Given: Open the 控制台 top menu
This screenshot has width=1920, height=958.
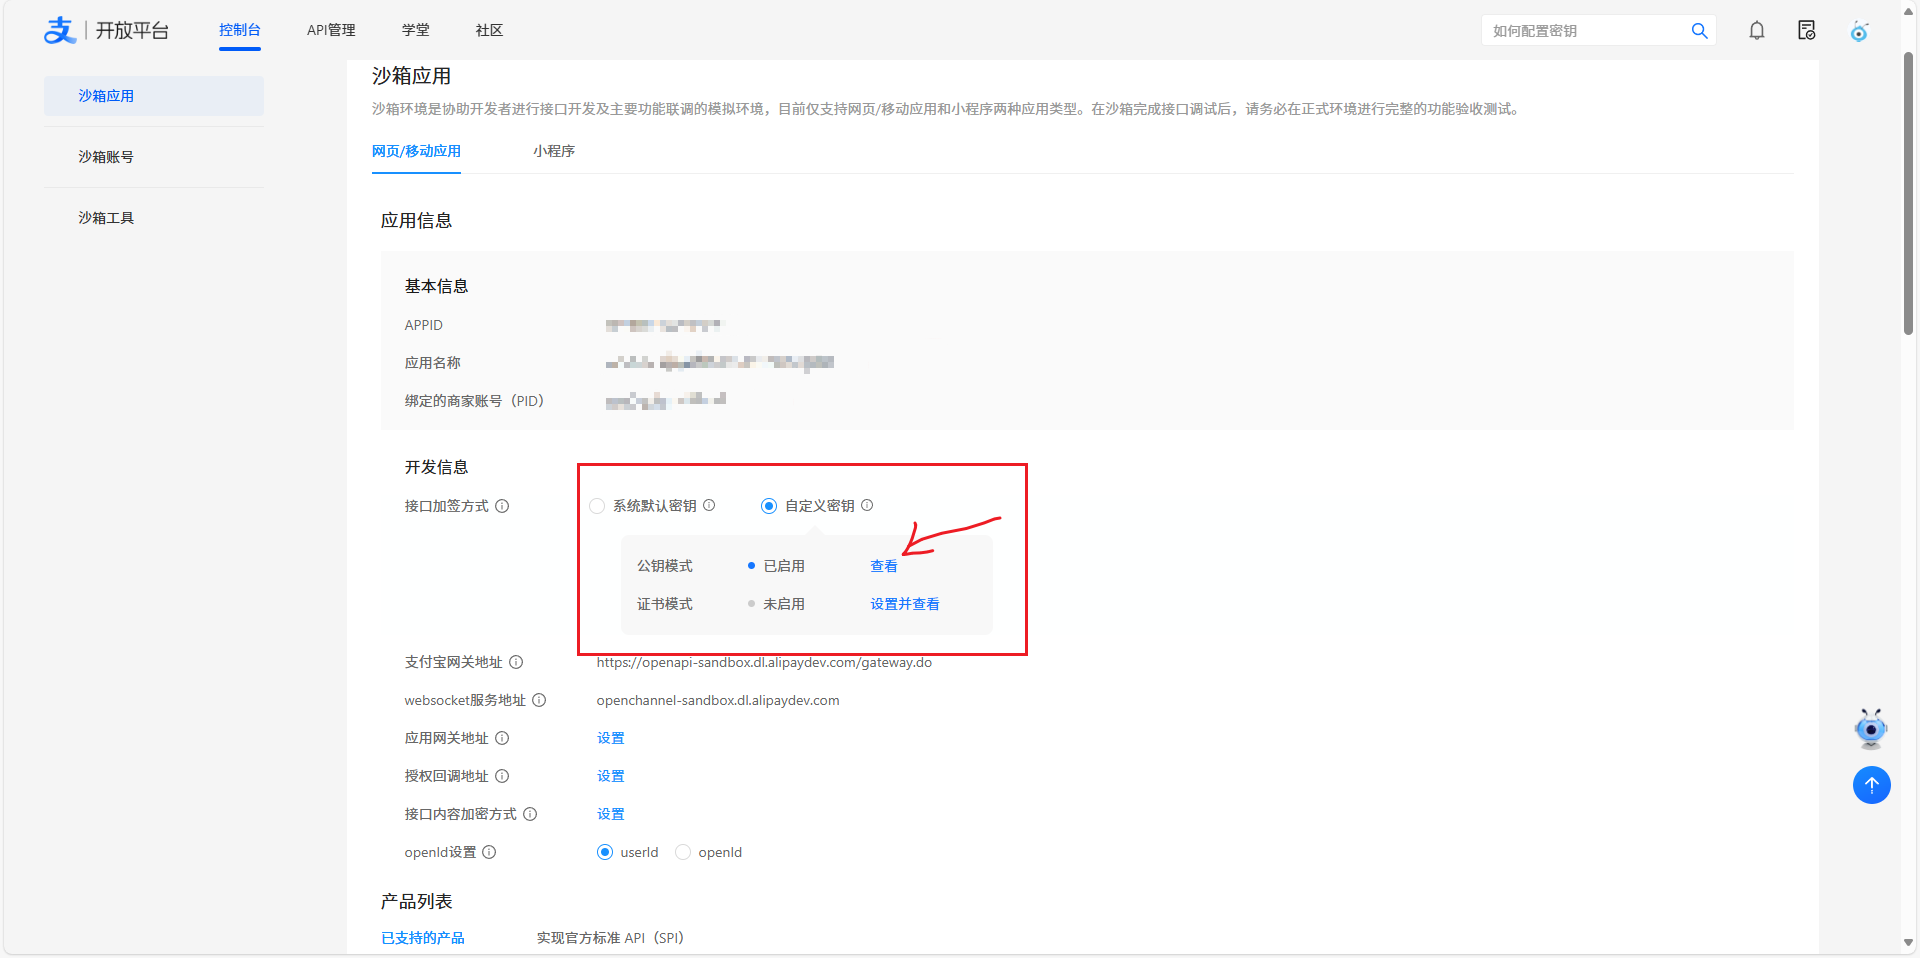Looking at the screenshot, I should click(x=240, y=30).
